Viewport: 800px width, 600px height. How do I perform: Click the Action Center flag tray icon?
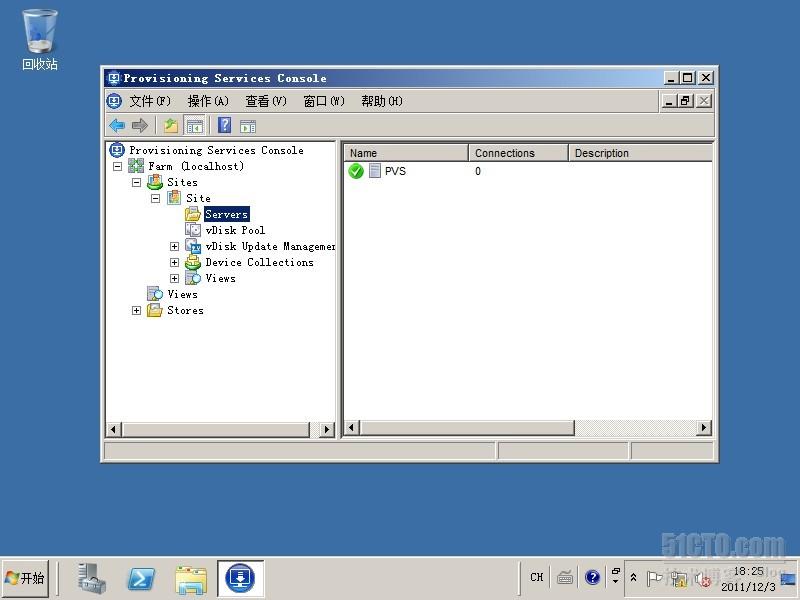point(654,579)
